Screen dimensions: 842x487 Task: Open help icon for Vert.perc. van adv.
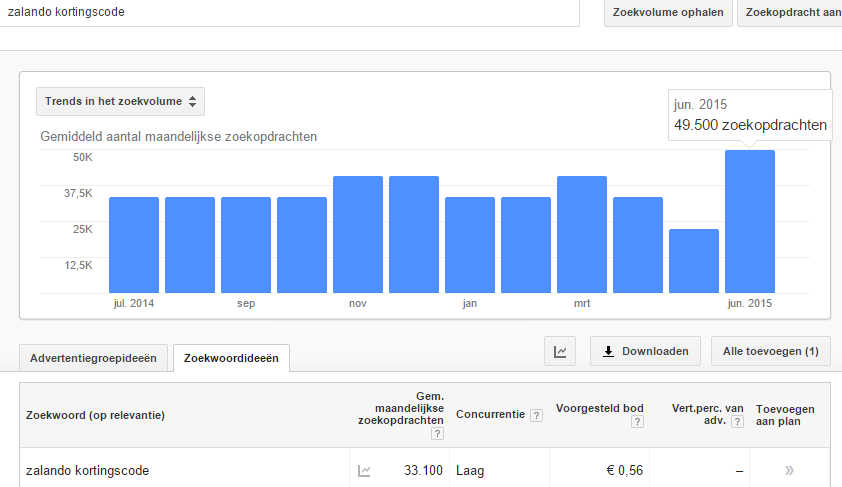(x=737, y=421)
